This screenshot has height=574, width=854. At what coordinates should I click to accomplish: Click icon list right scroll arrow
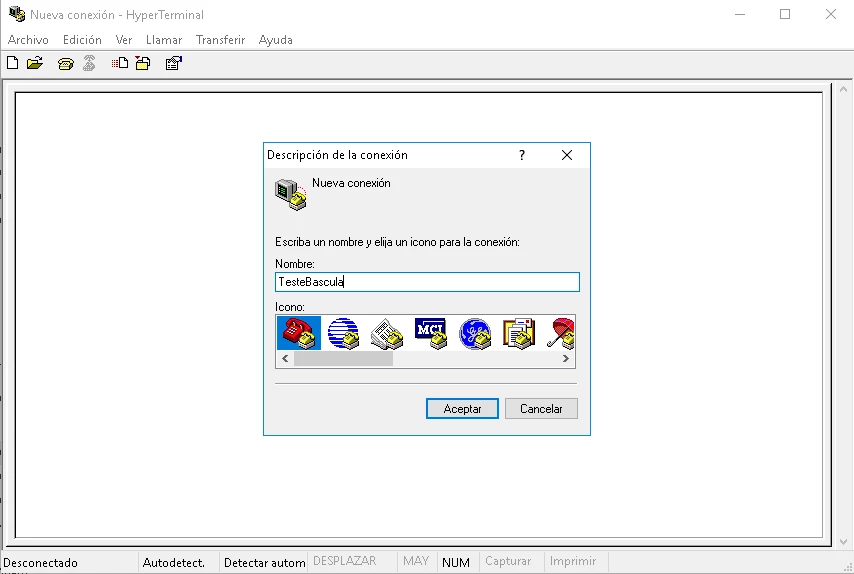565,358
